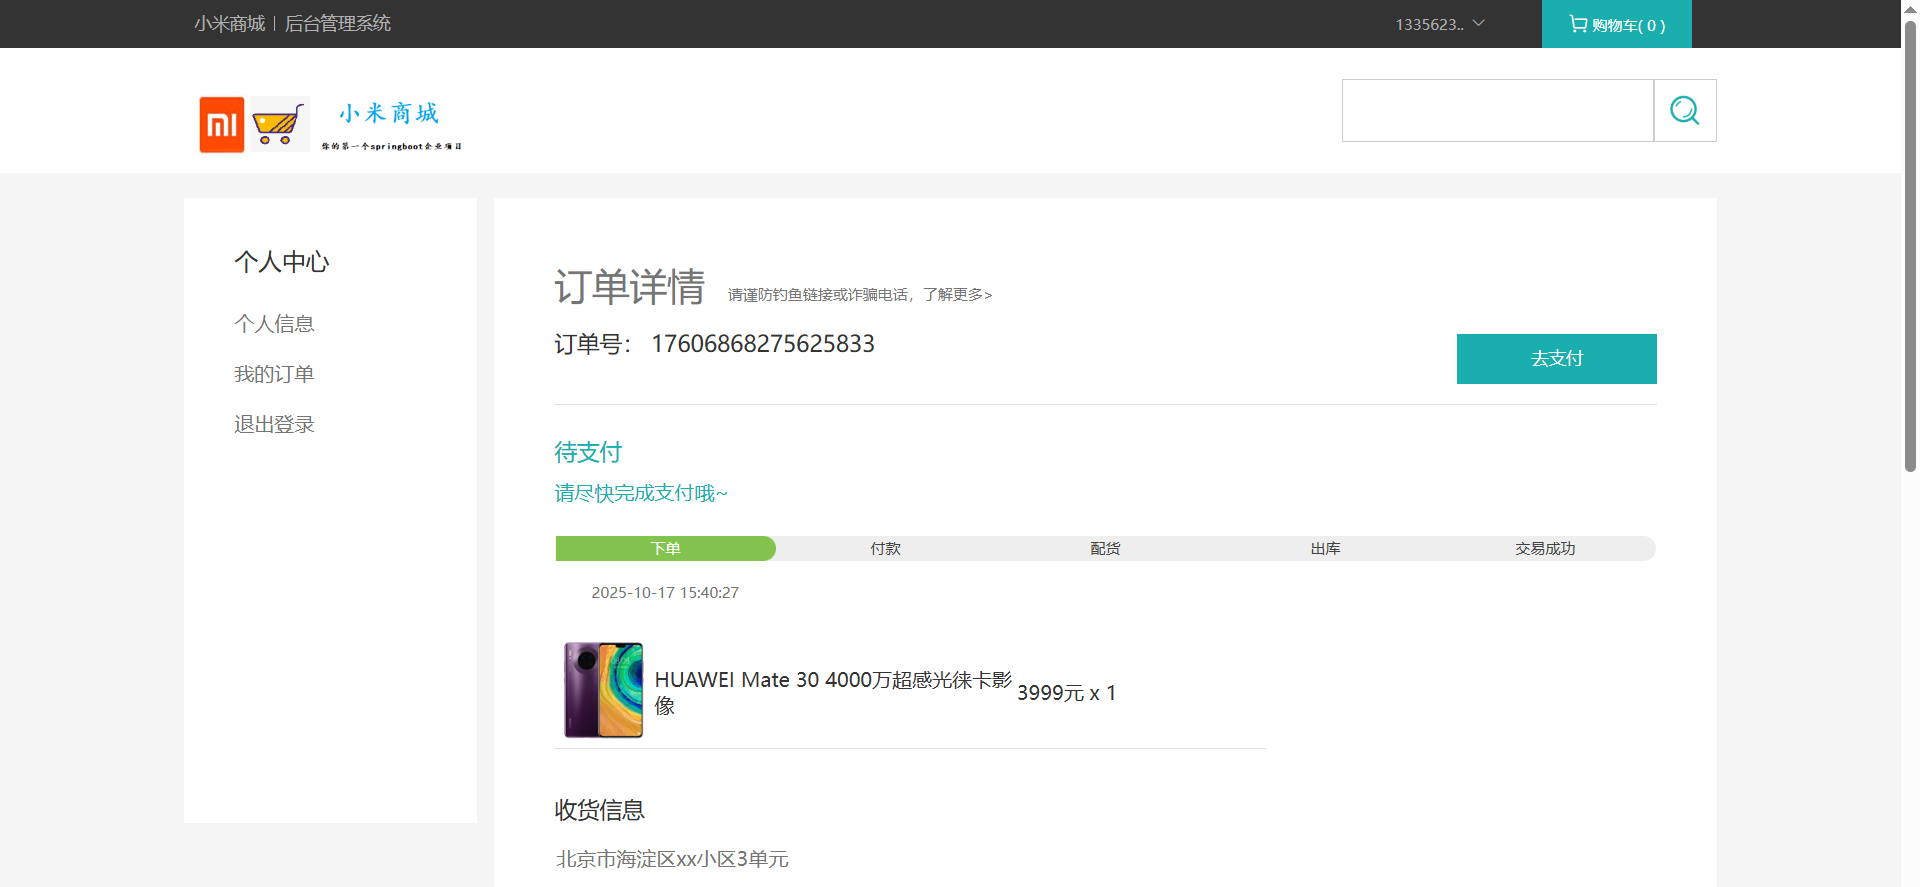
Task: Click the 交易成功 progress step
Action: 1545,548
